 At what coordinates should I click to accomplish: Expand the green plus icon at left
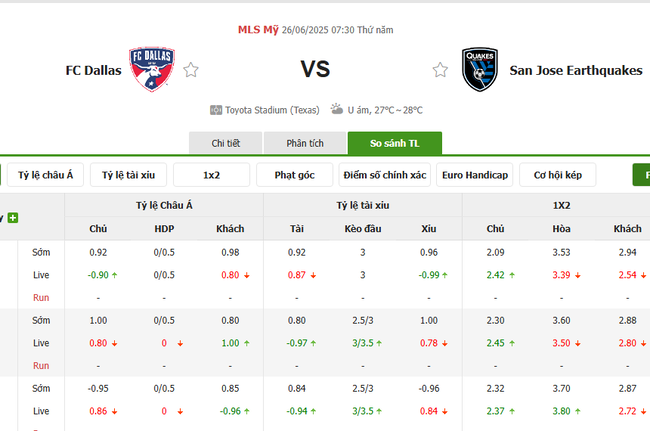(13, 217)
